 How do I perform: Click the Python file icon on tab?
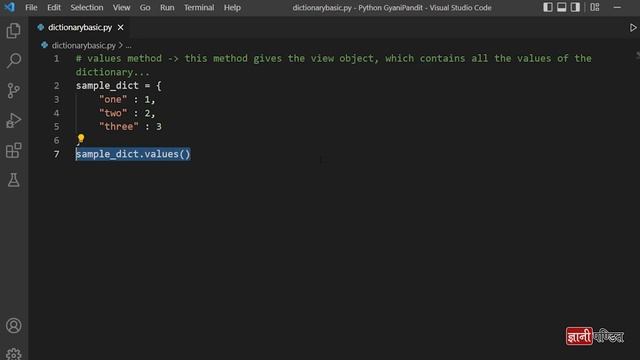click(x=40, y=27)
